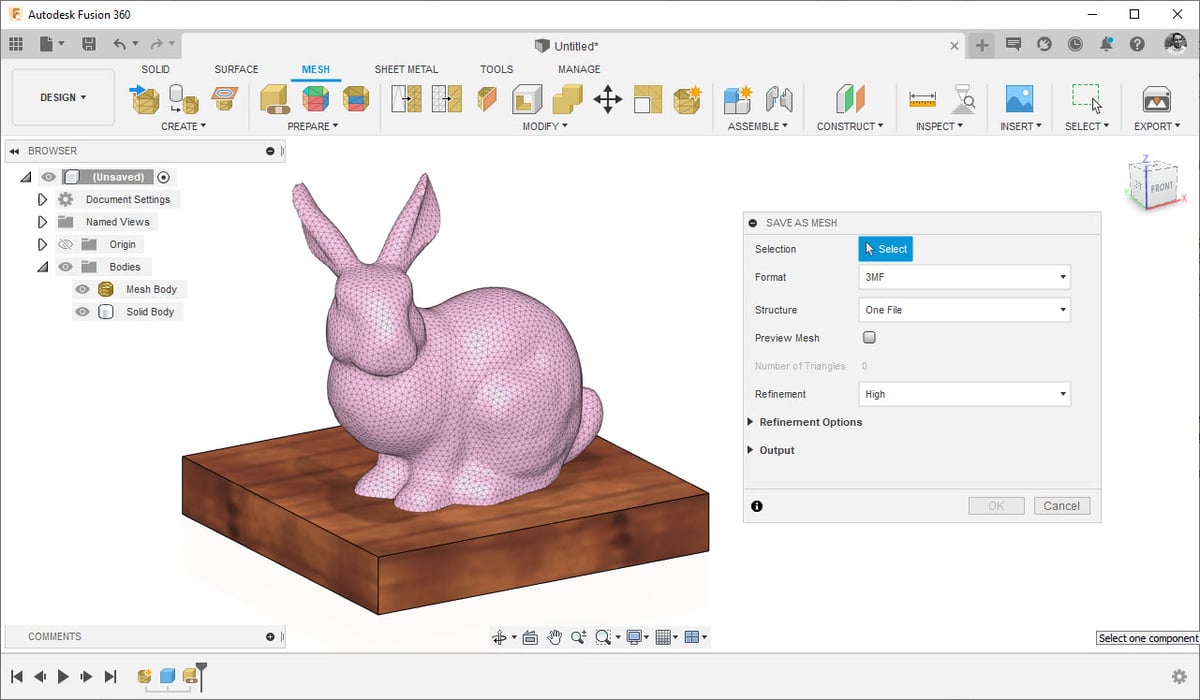Screen dimensions: 1200x700
Task: Select the Tessellate tool icon
Action: [183, 99]
